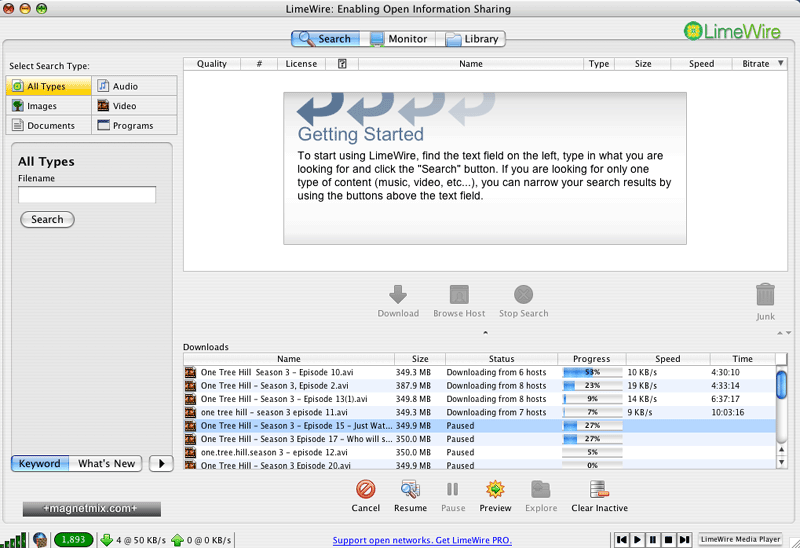800x548 pixels.
Task: Click the Stop Search icon
Action: (523, 295)
